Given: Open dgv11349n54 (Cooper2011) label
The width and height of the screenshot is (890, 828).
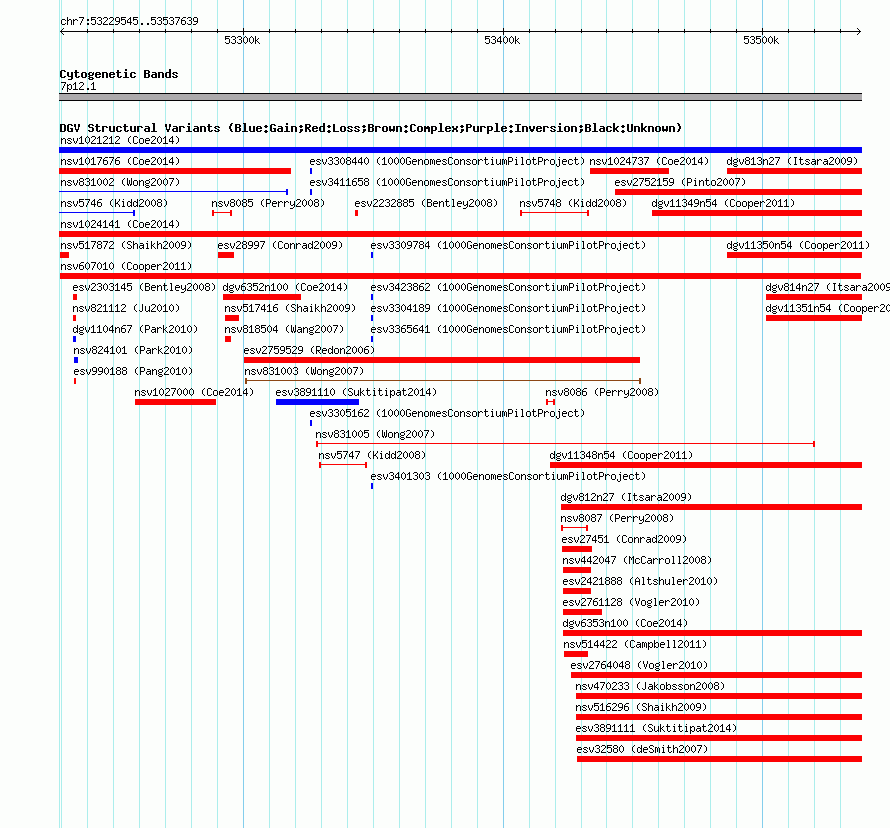Looking at the screenshot, I should (x=724, y=203).
